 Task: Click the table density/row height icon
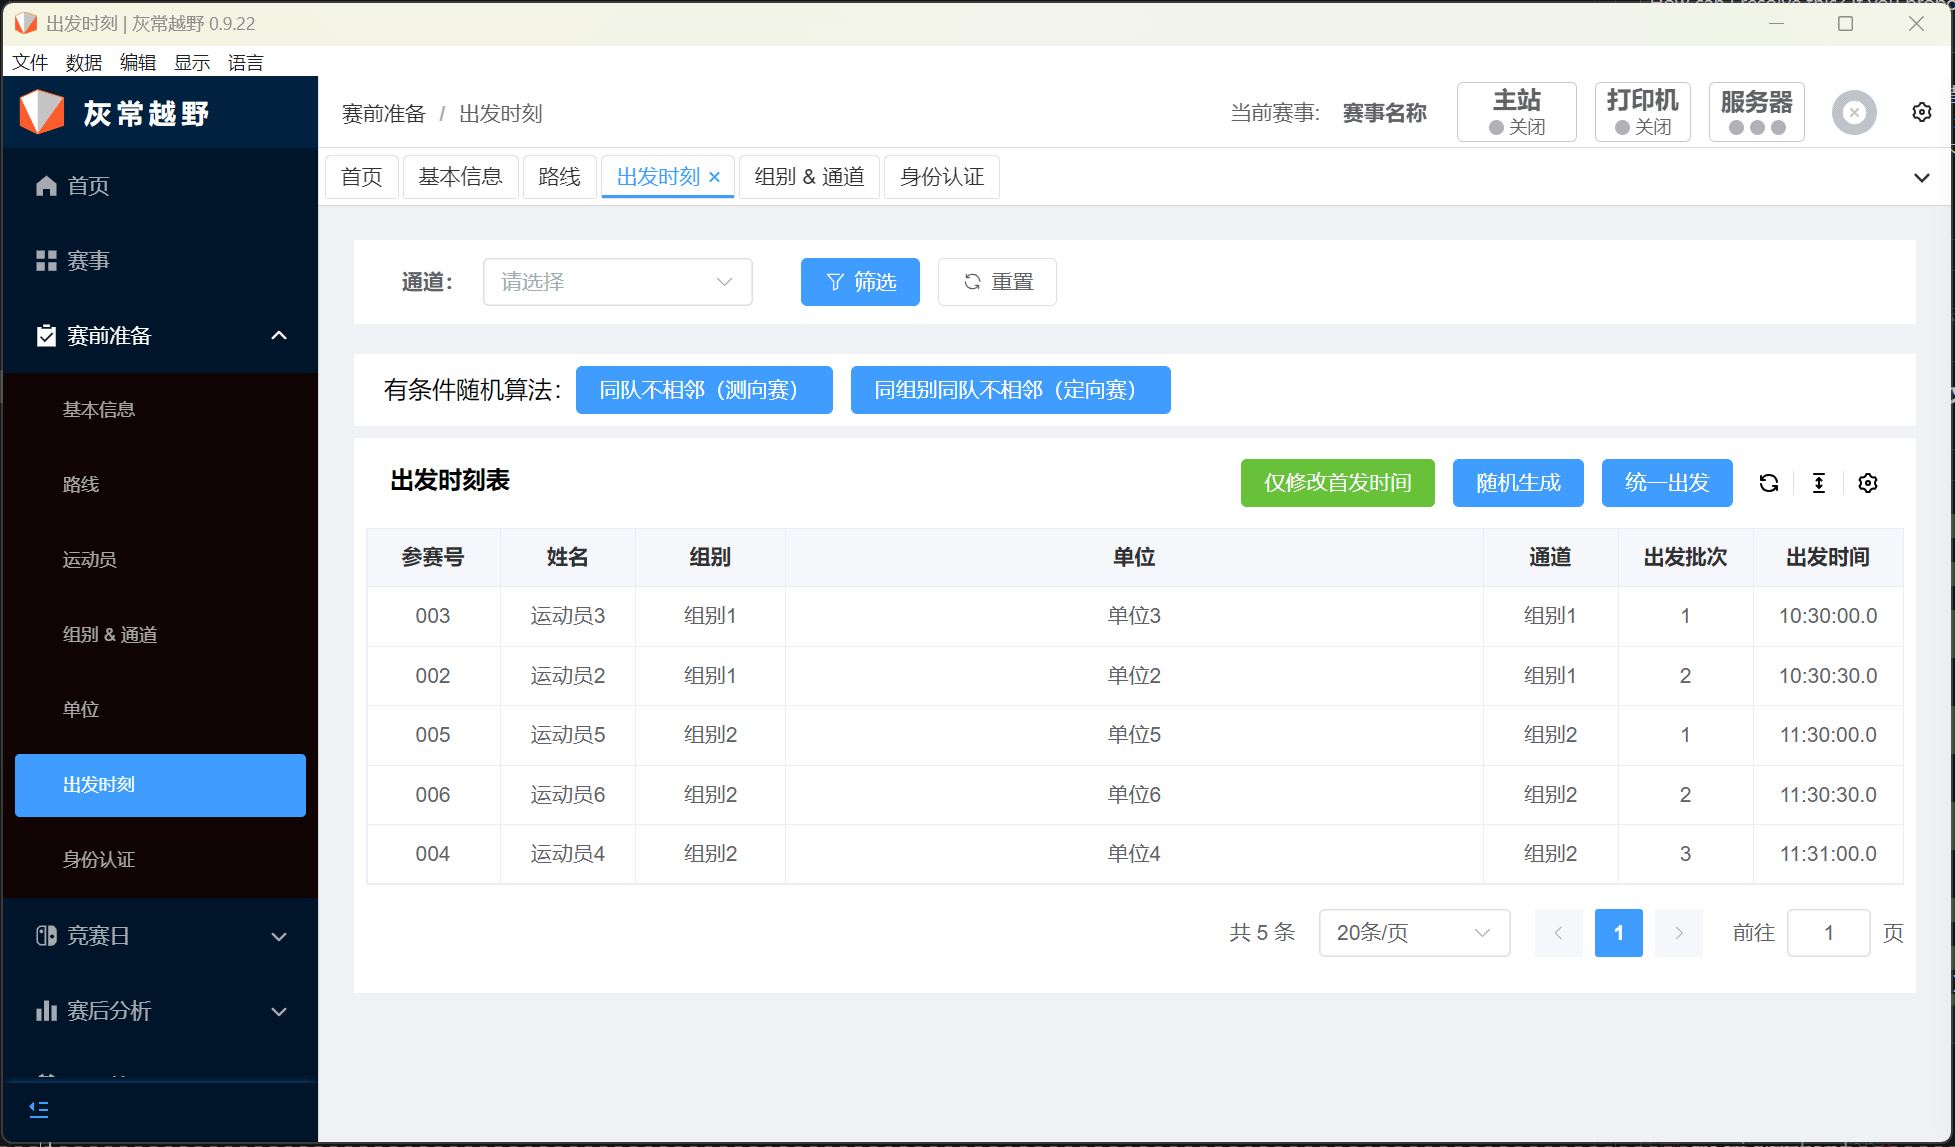point(1818,483)
